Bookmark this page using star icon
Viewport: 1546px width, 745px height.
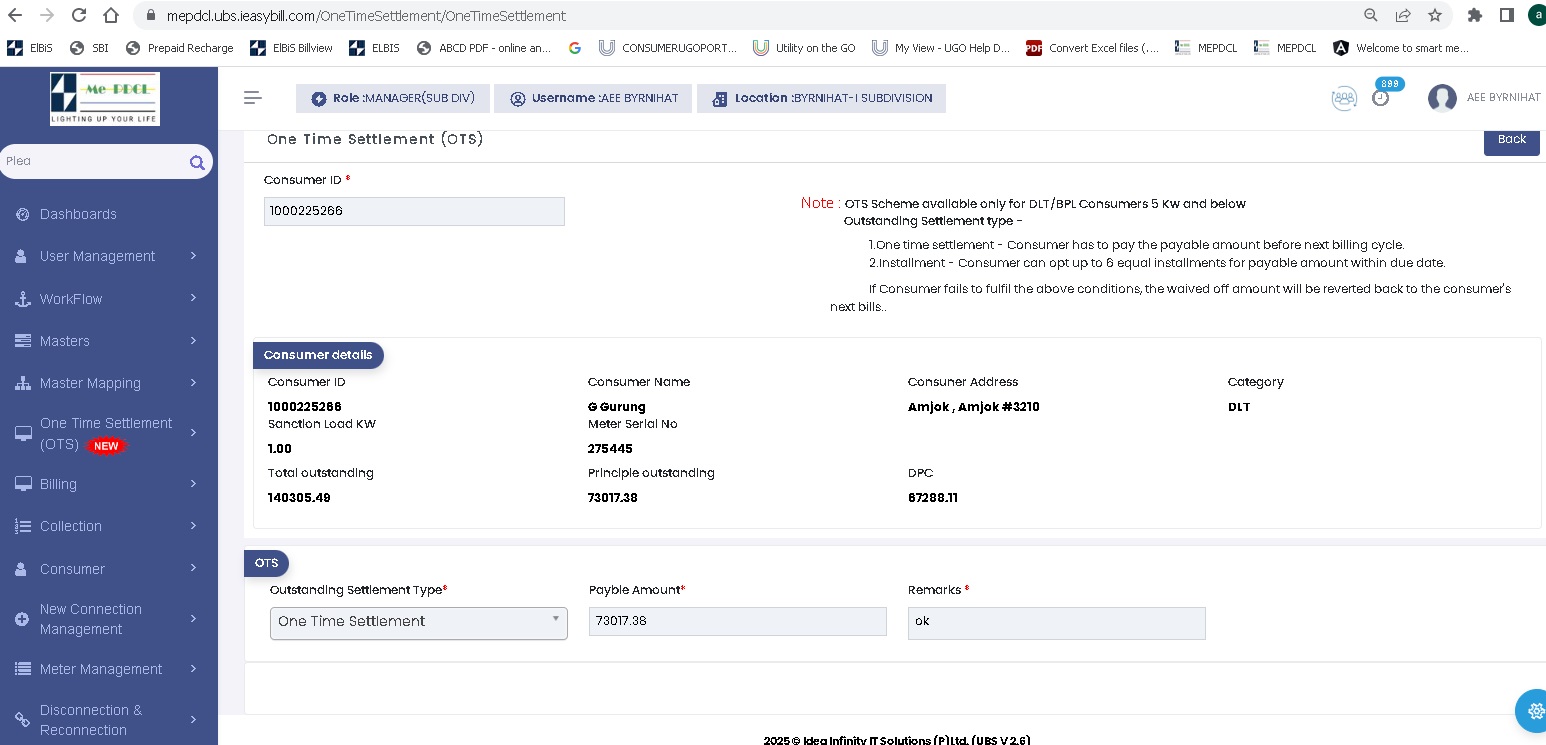coord(1435,15)
